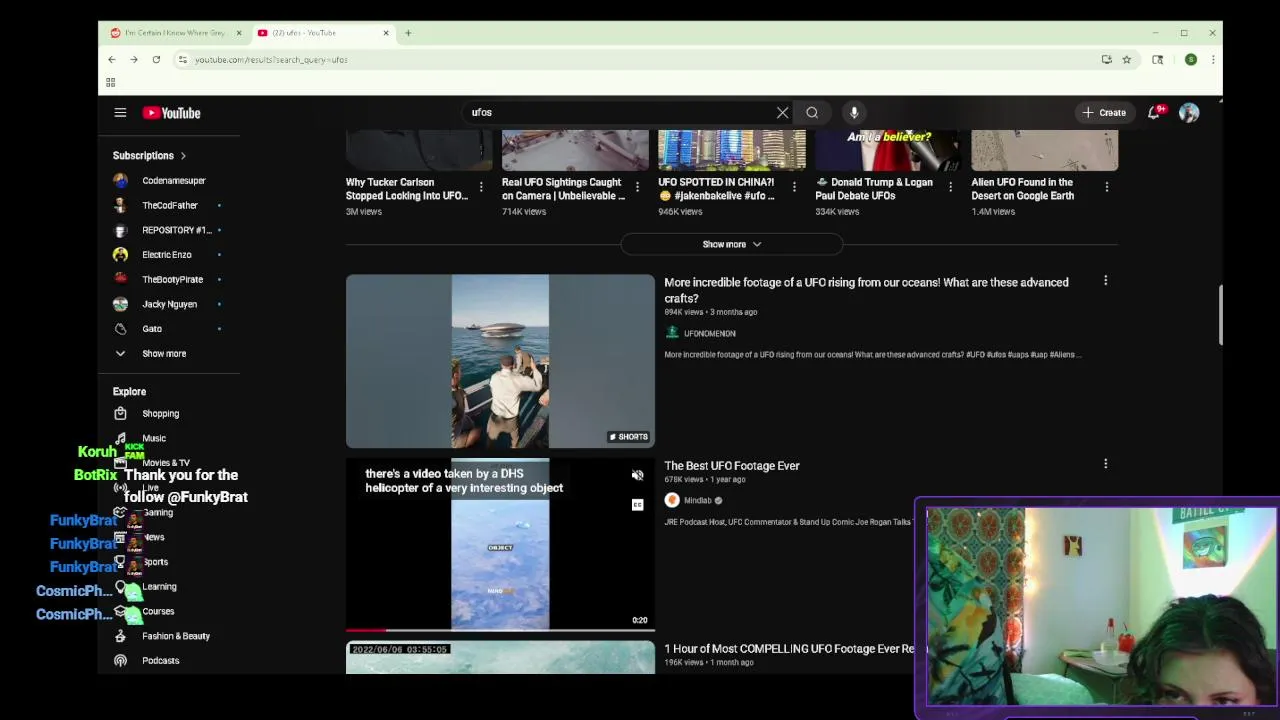Open the 1 Hour of Most COMPELLING UFO title
This screenshot has height=720, width=1280.
coord(789,649)
